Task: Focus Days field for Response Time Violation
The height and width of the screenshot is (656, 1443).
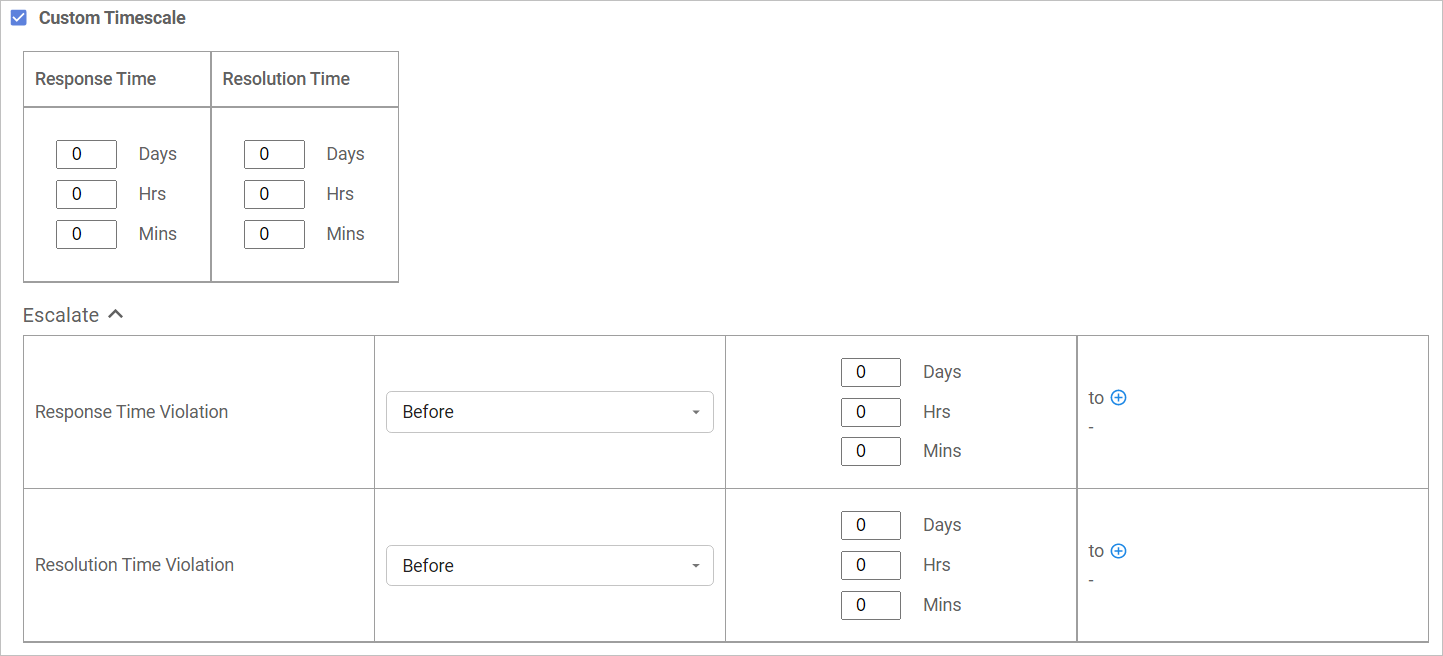Action: (870, 372)
